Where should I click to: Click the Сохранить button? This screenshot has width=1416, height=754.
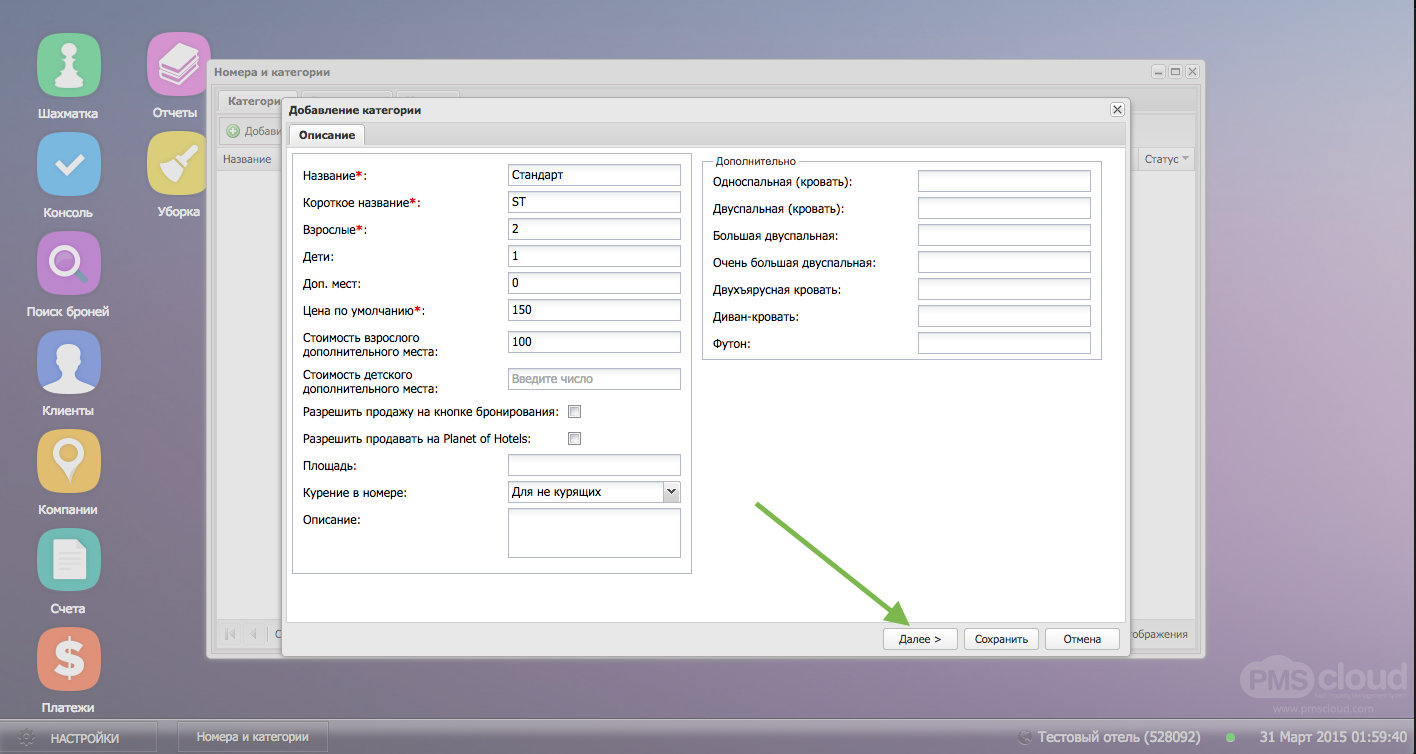tap(1001, 639)
